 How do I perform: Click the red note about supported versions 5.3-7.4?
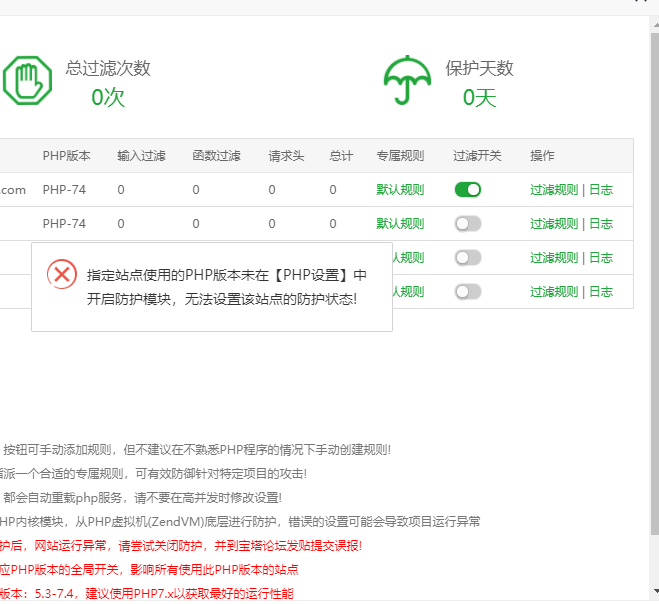(147, 593)
